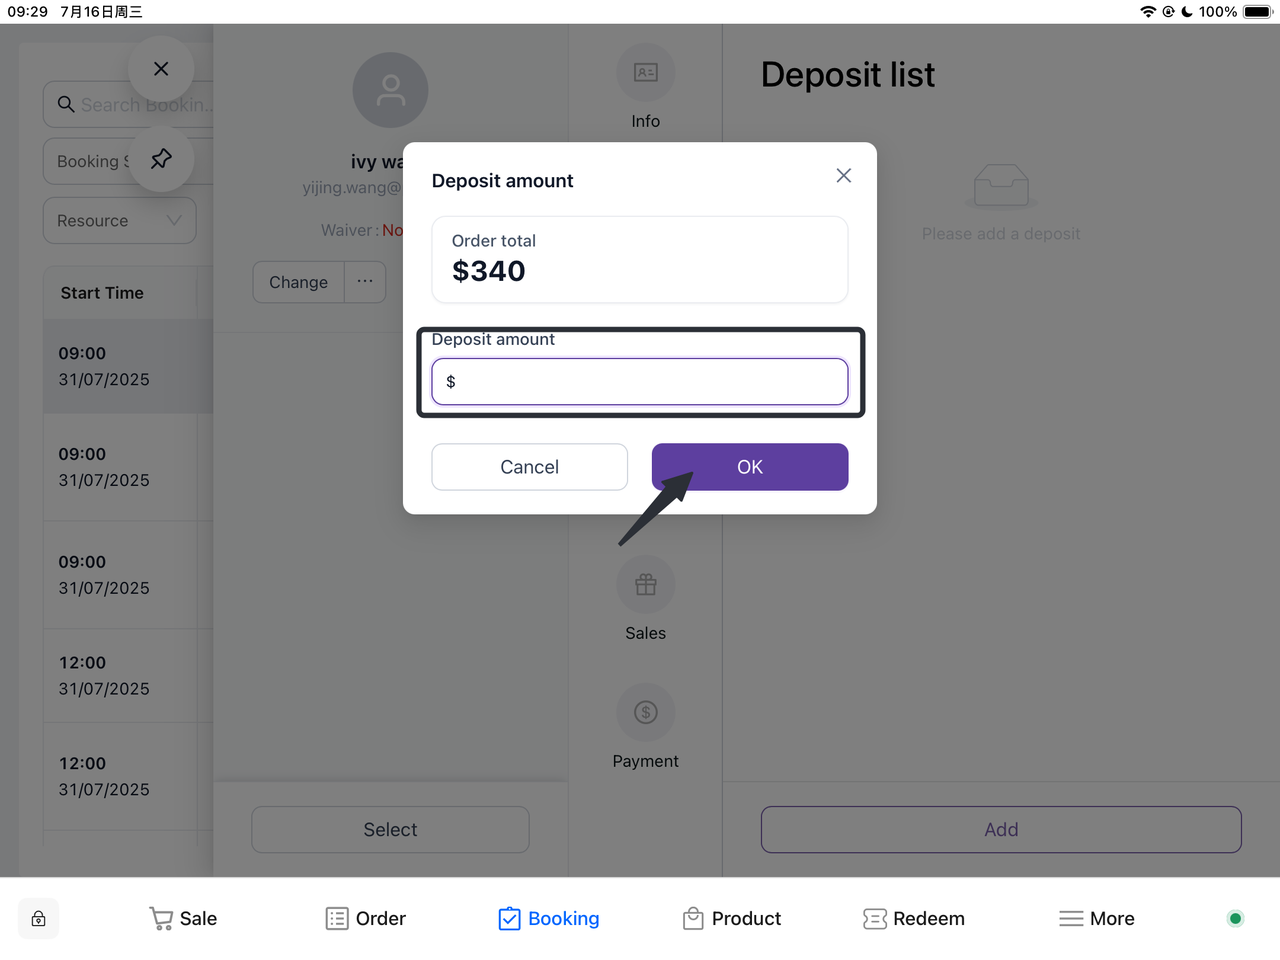Open the Info section icon
The width and height of the screenshot is (1280, 960).
click(646, 73)
